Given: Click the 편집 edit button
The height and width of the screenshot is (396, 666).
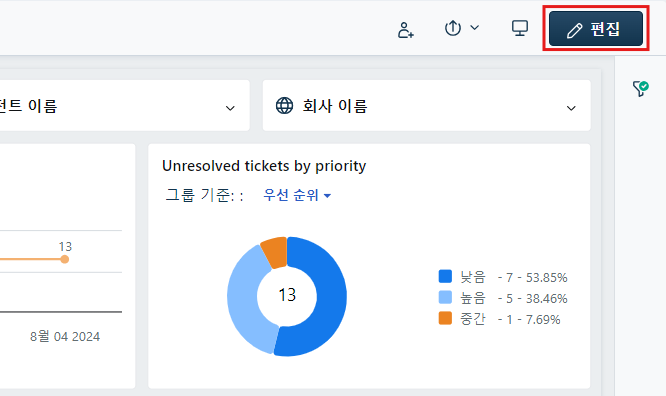Looking at the screenshot, I should (595, 28).
